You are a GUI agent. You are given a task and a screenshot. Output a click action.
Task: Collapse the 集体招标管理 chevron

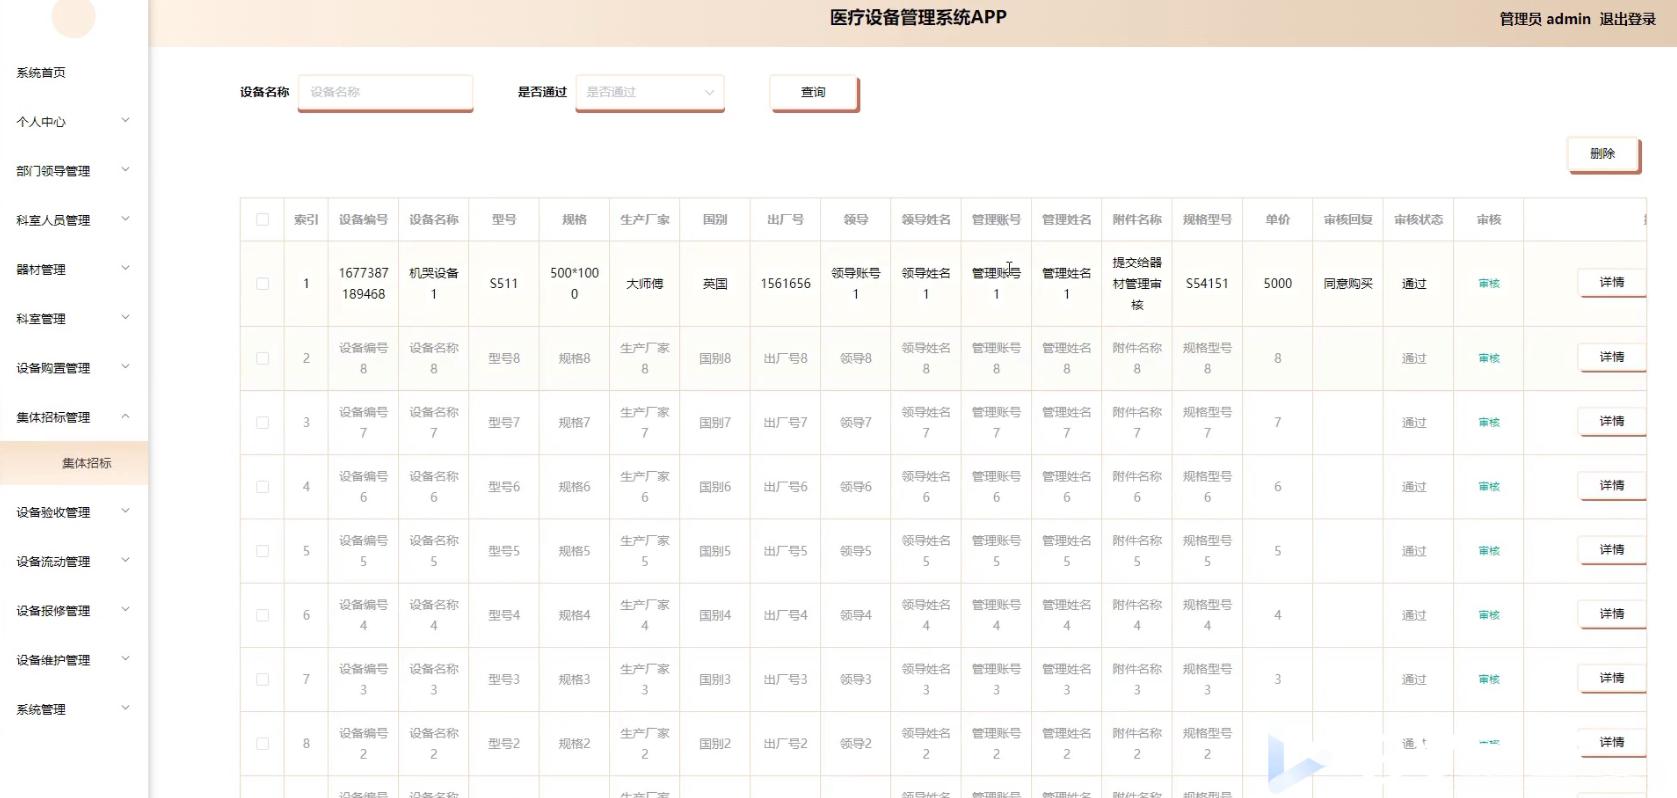(125, 416)
